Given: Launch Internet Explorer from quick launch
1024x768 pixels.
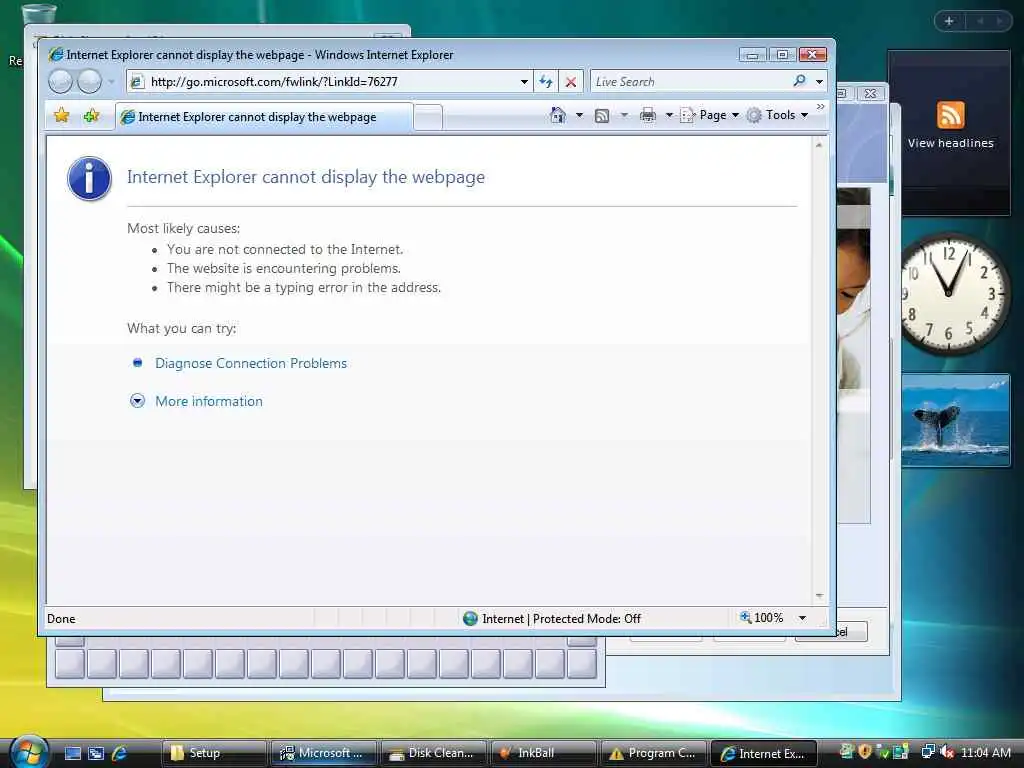Looking at the screenshot, I should click(120, 753).
